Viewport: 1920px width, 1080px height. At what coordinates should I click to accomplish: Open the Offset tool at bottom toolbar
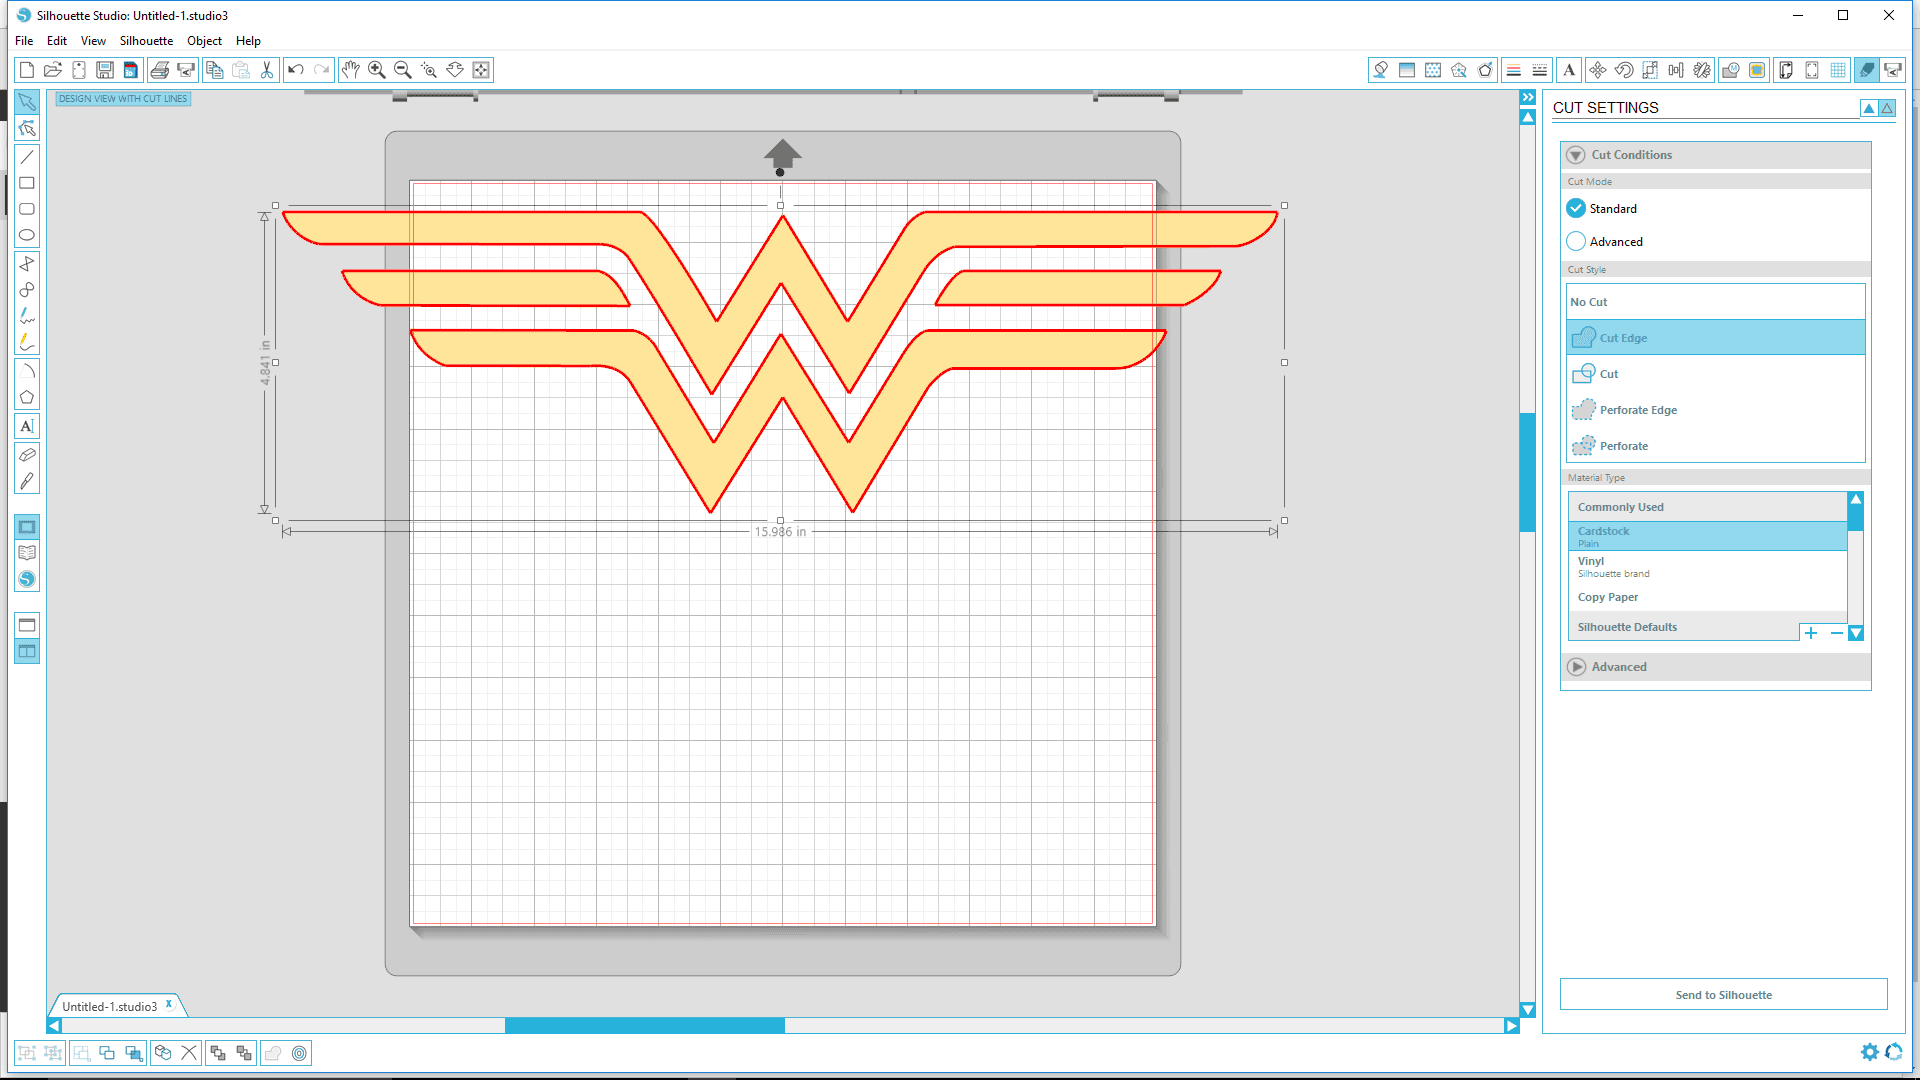(299, 1053)
